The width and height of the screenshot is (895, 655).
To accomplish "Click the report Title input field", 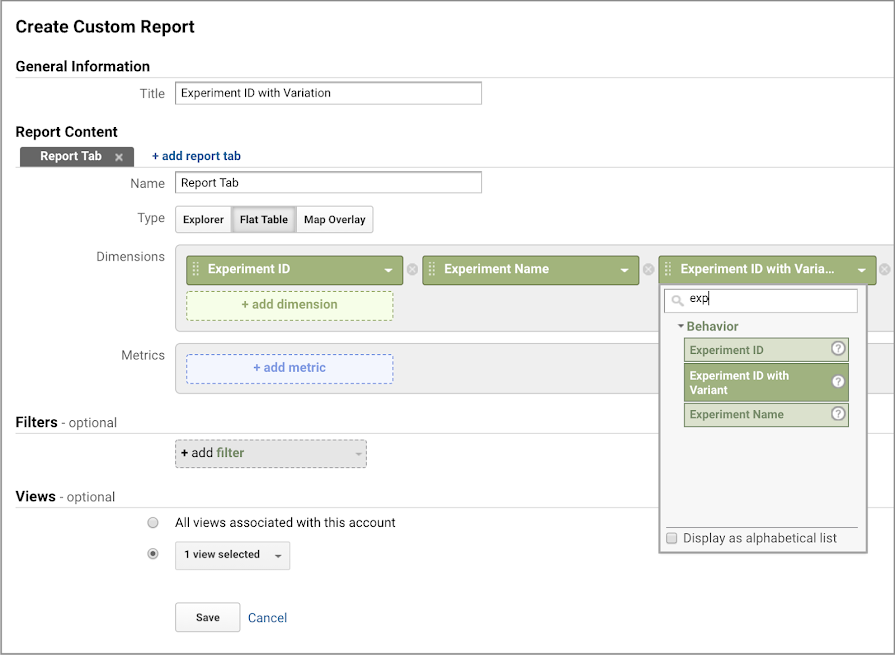I will pyautogui.click(x=328, y=93).
